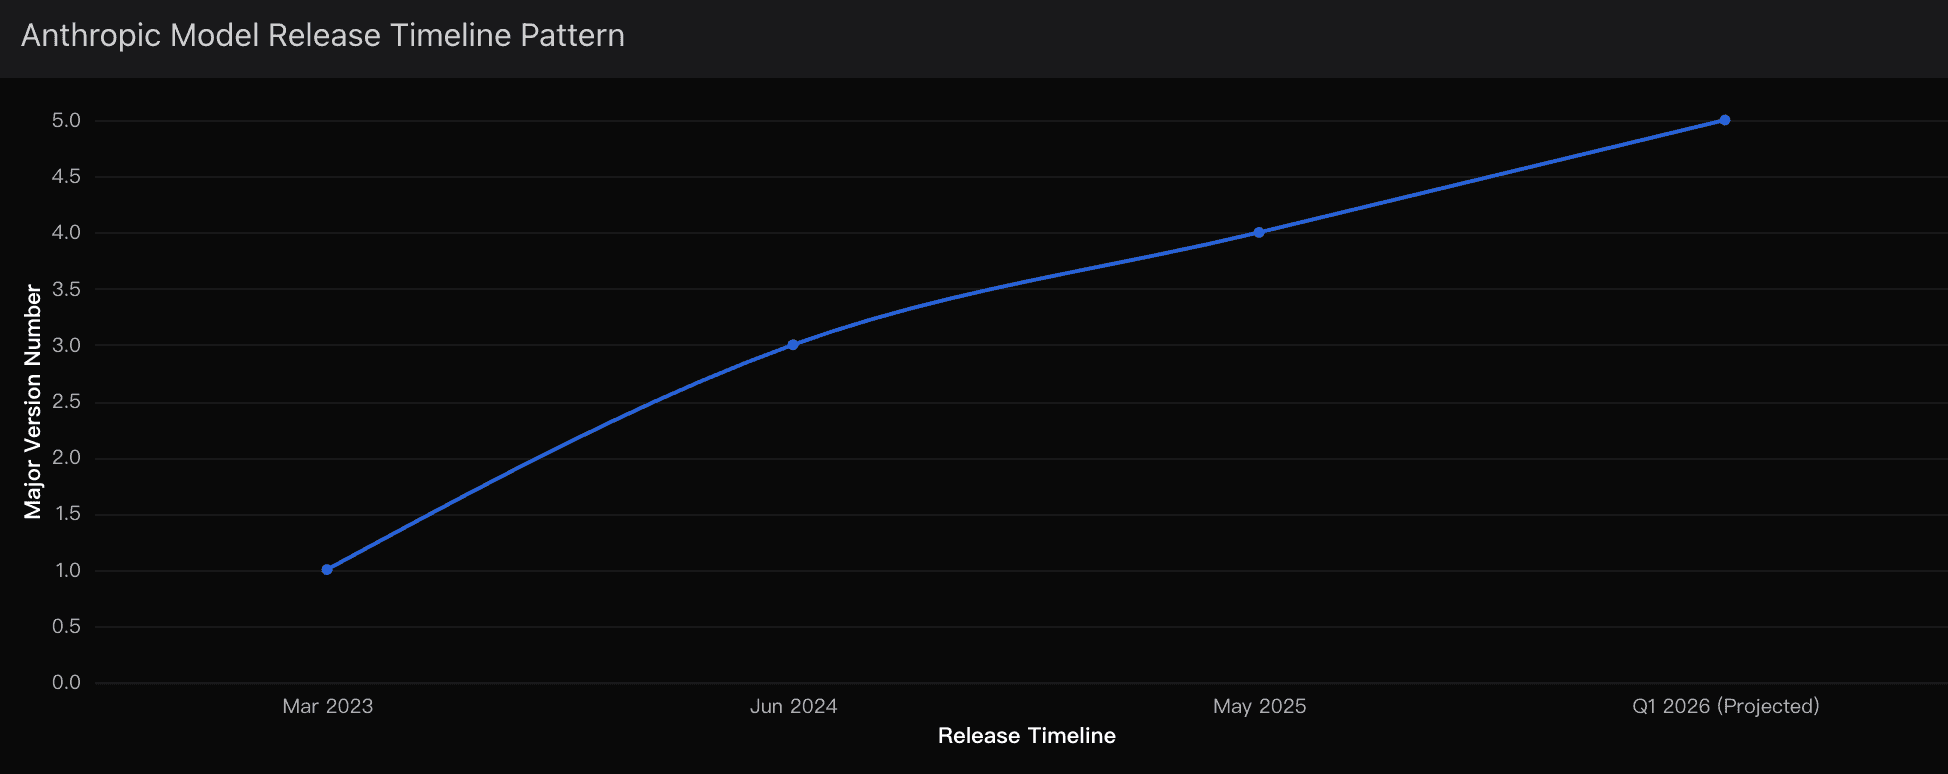This screenshot has height=774, width=1948.
Task: Click the Jun 2024 data point at version 3.0
Action: pyautogui.click(x=793, y=345)
